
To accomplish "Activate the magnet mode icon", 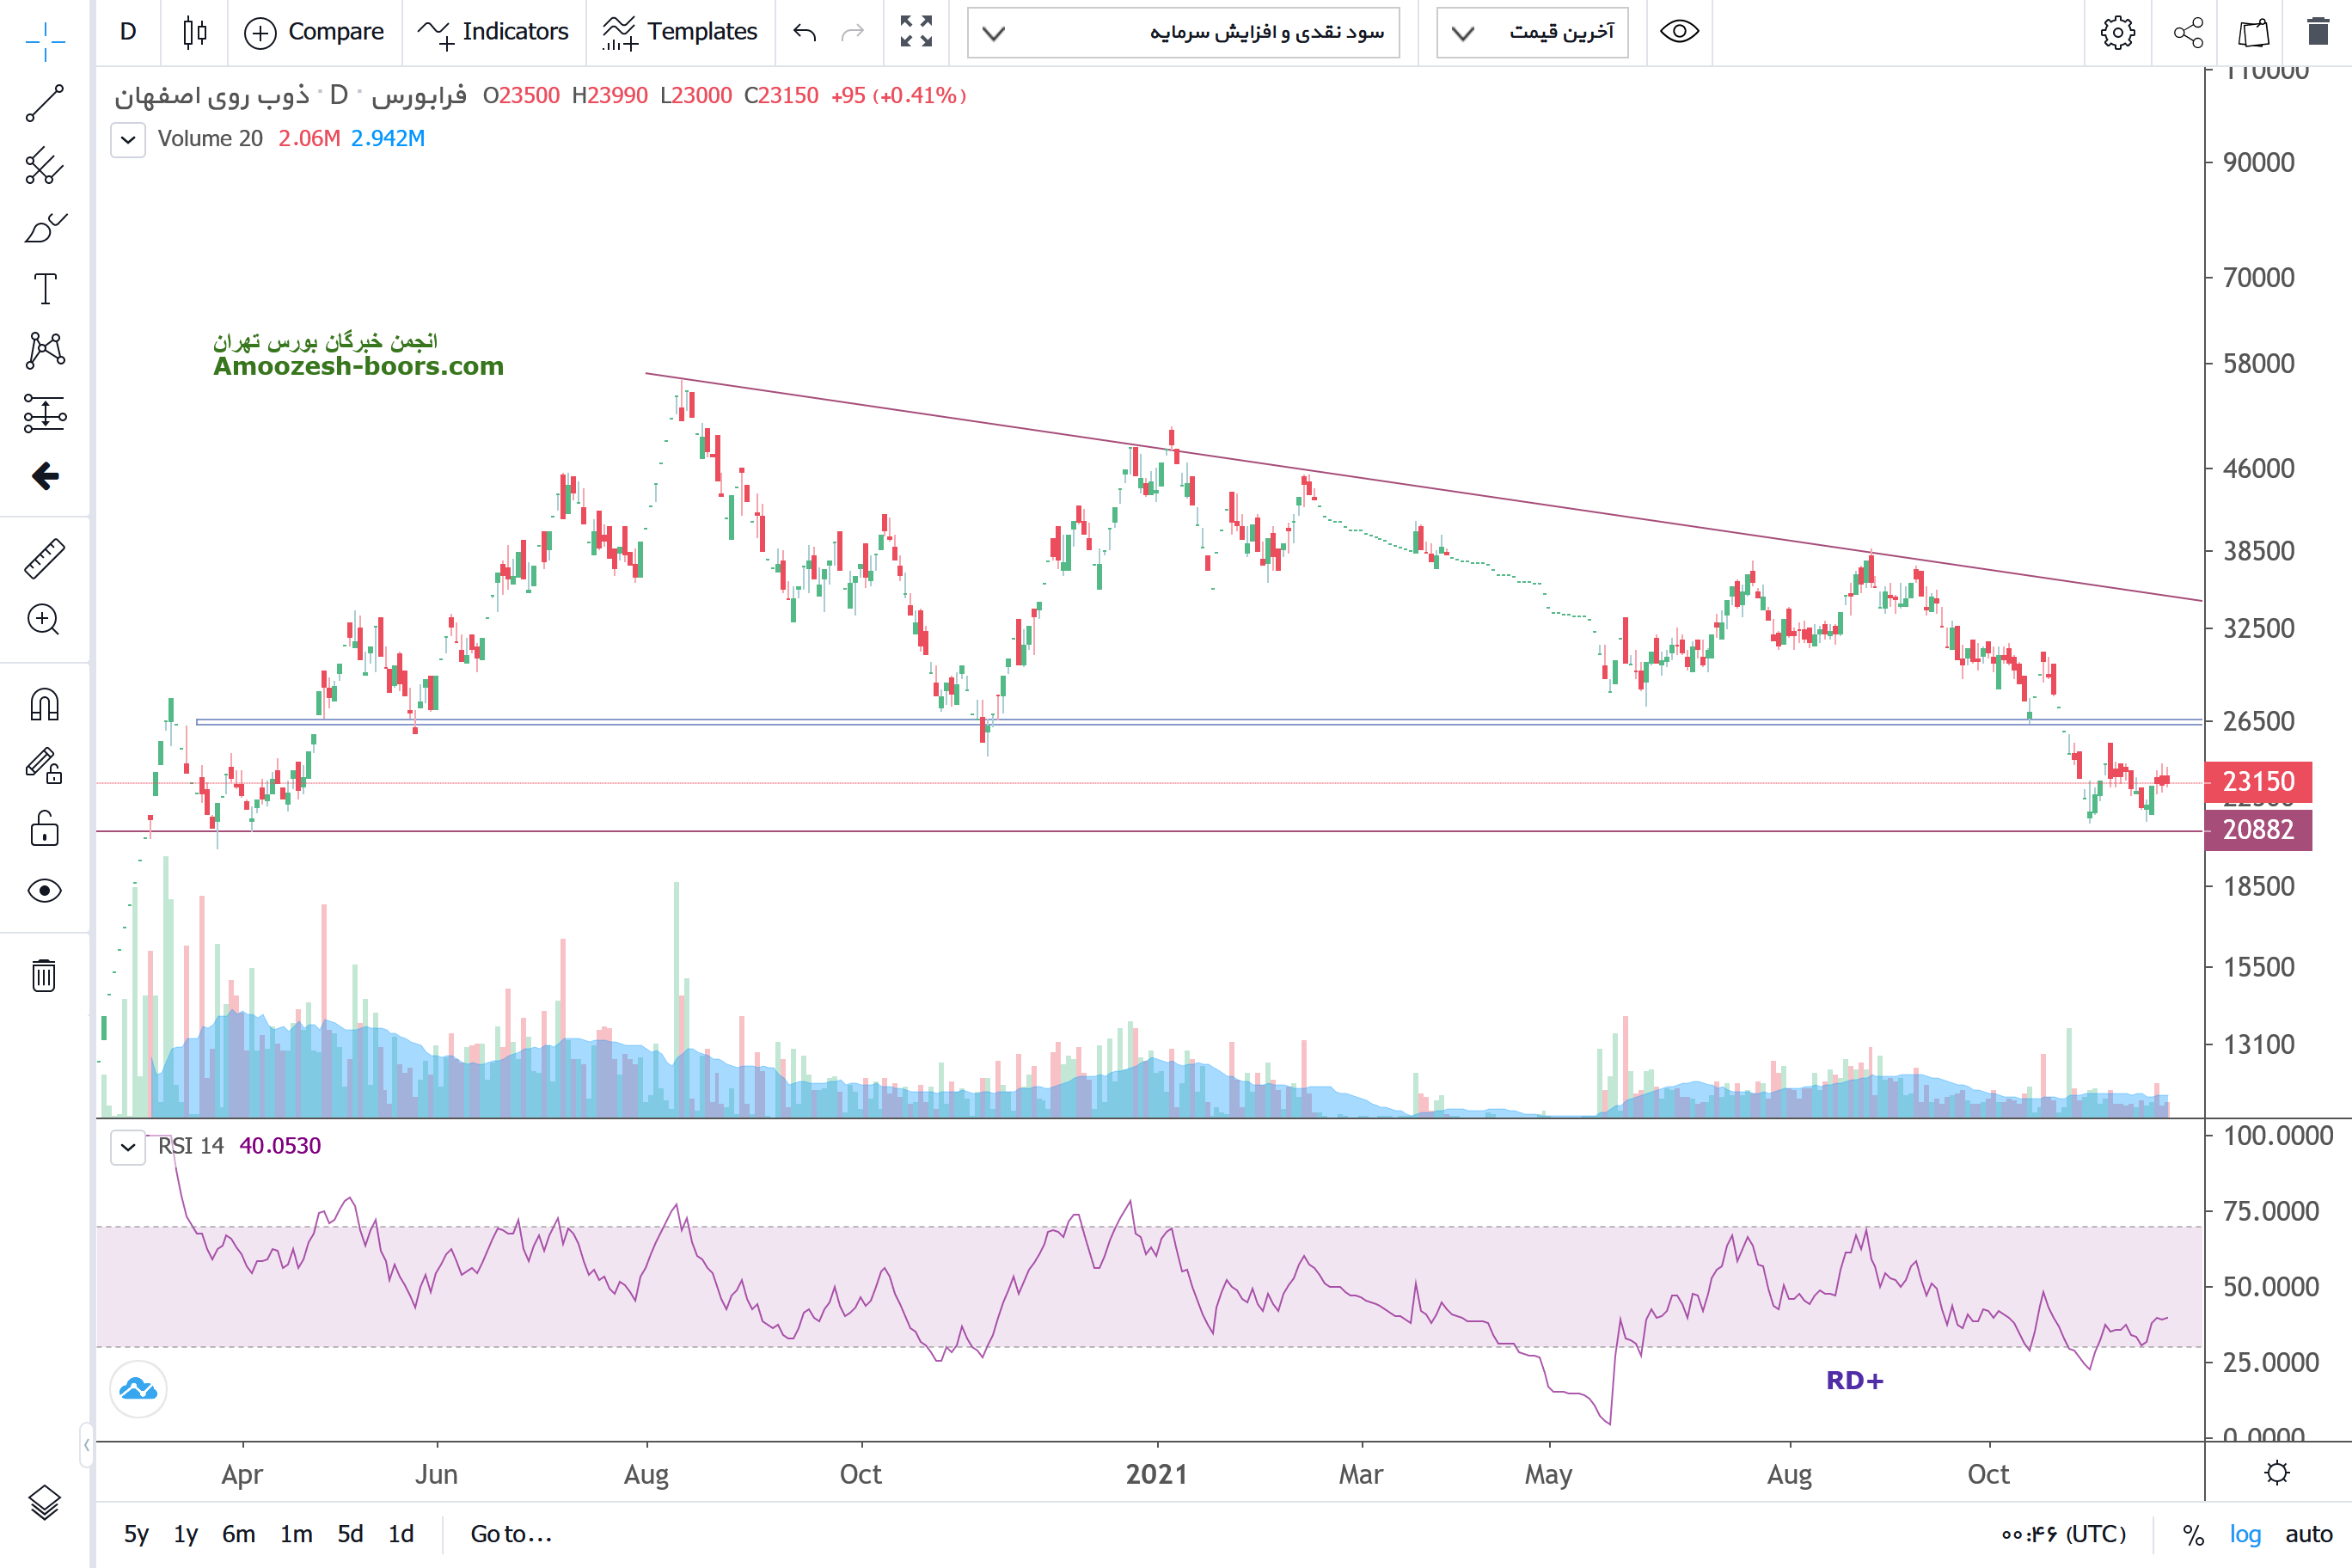I will (x=44, y=705).
